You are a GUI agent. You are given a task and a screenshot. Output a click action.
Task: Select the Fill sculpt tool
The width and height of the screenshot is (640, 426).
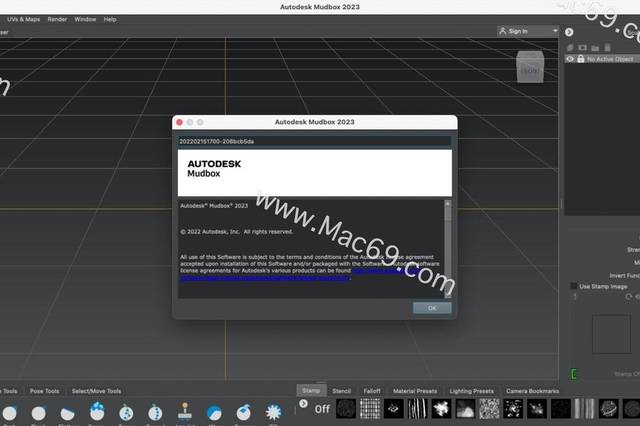click(x=273, y=412)
